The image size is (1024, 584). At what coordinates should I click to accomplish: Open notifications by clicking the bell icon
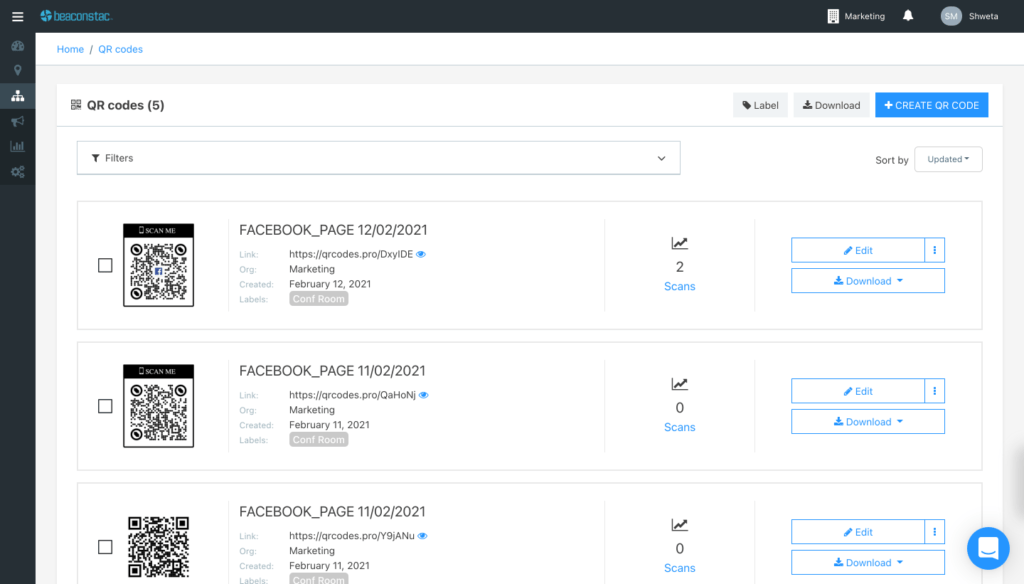pyautogui.click(x=907, y=15)
